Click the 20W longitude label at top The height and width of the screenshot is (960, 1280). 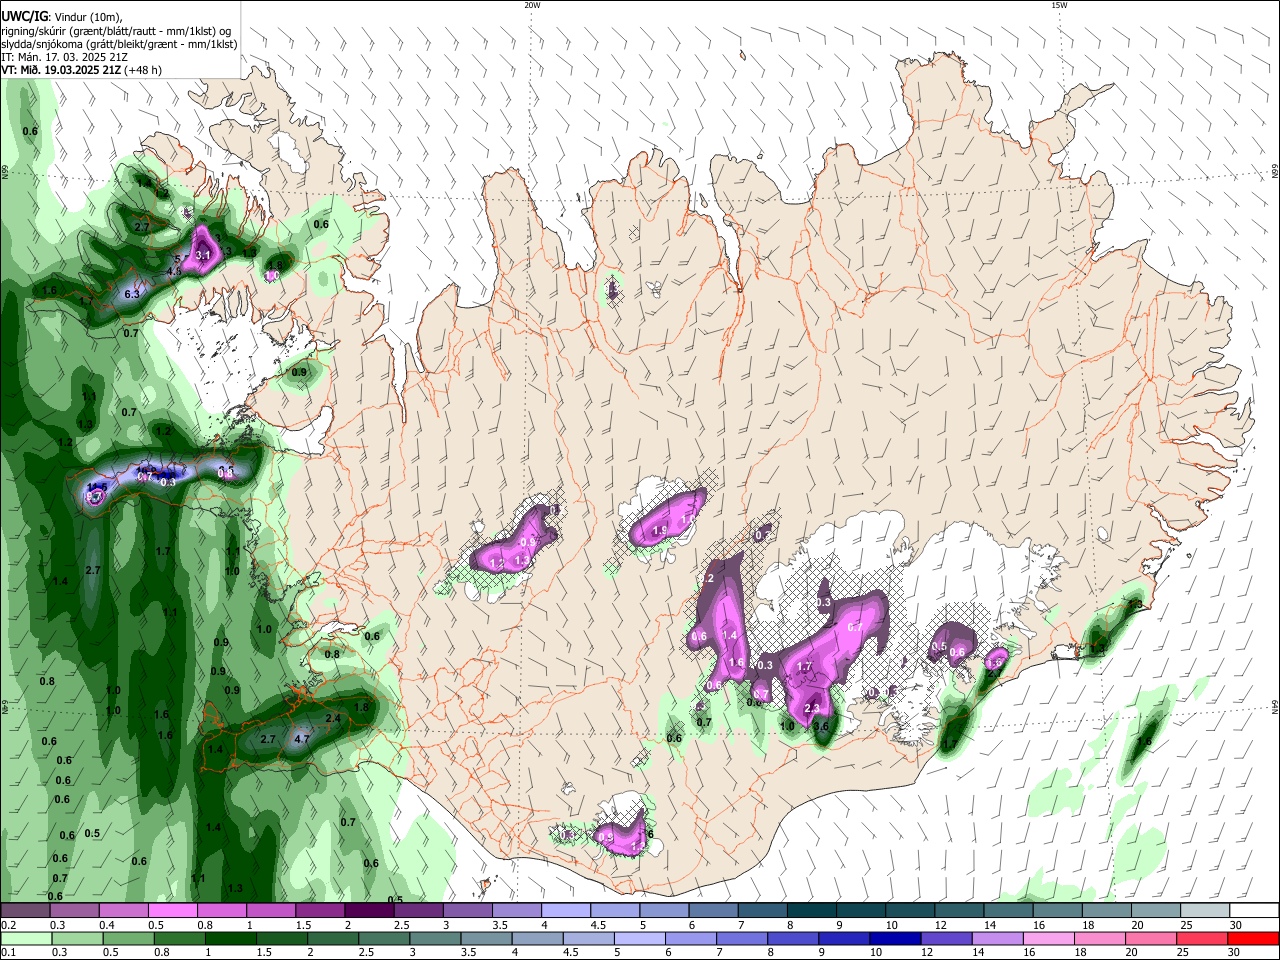[532, 5]
